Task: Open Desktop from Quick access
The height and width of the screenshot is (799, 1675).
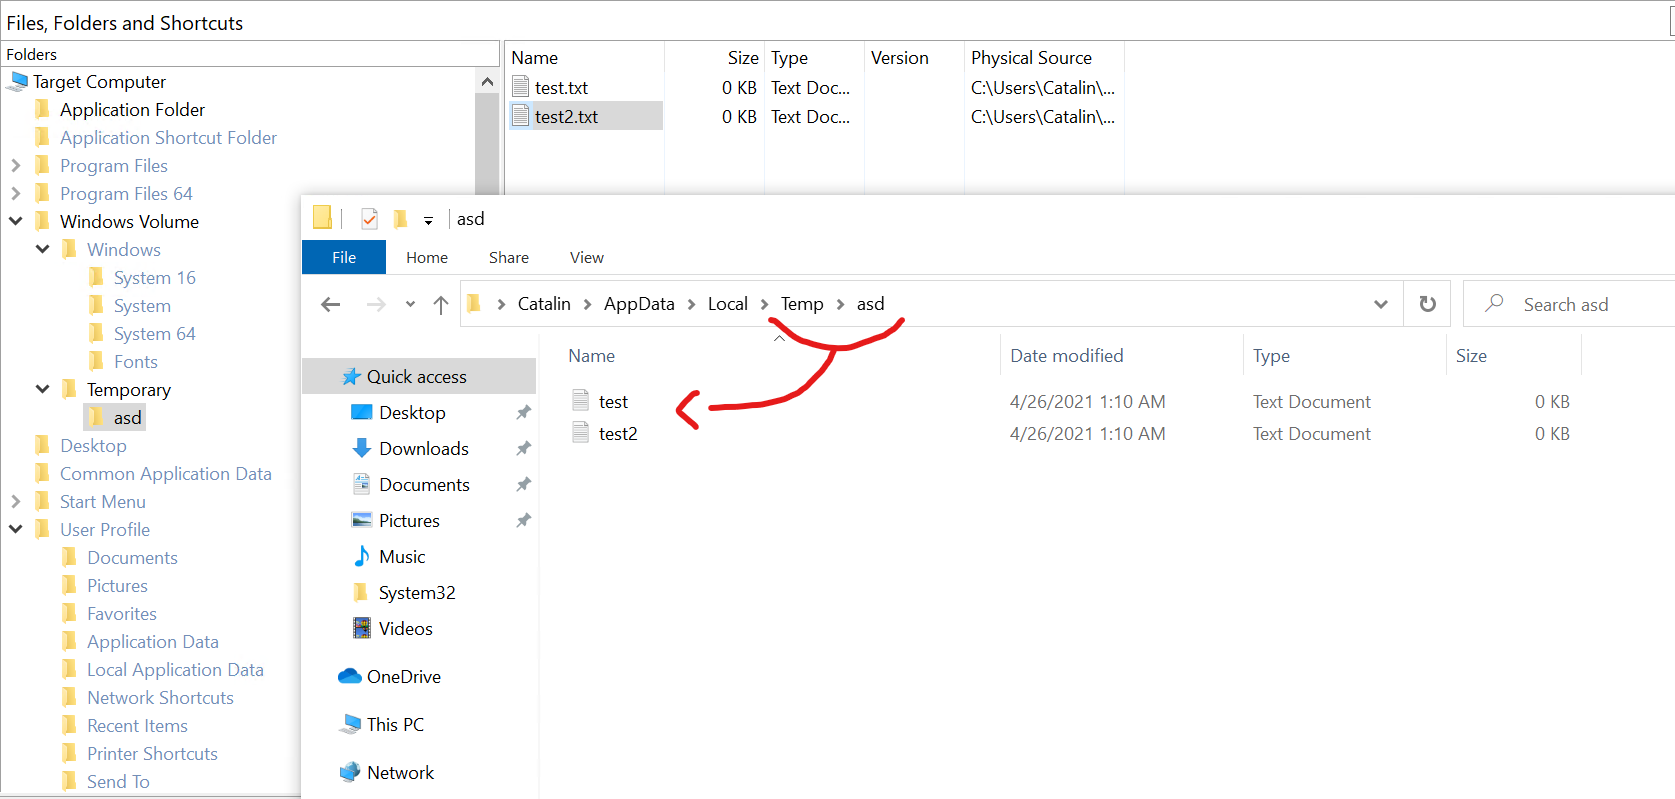Action: (x=412, y=413)
